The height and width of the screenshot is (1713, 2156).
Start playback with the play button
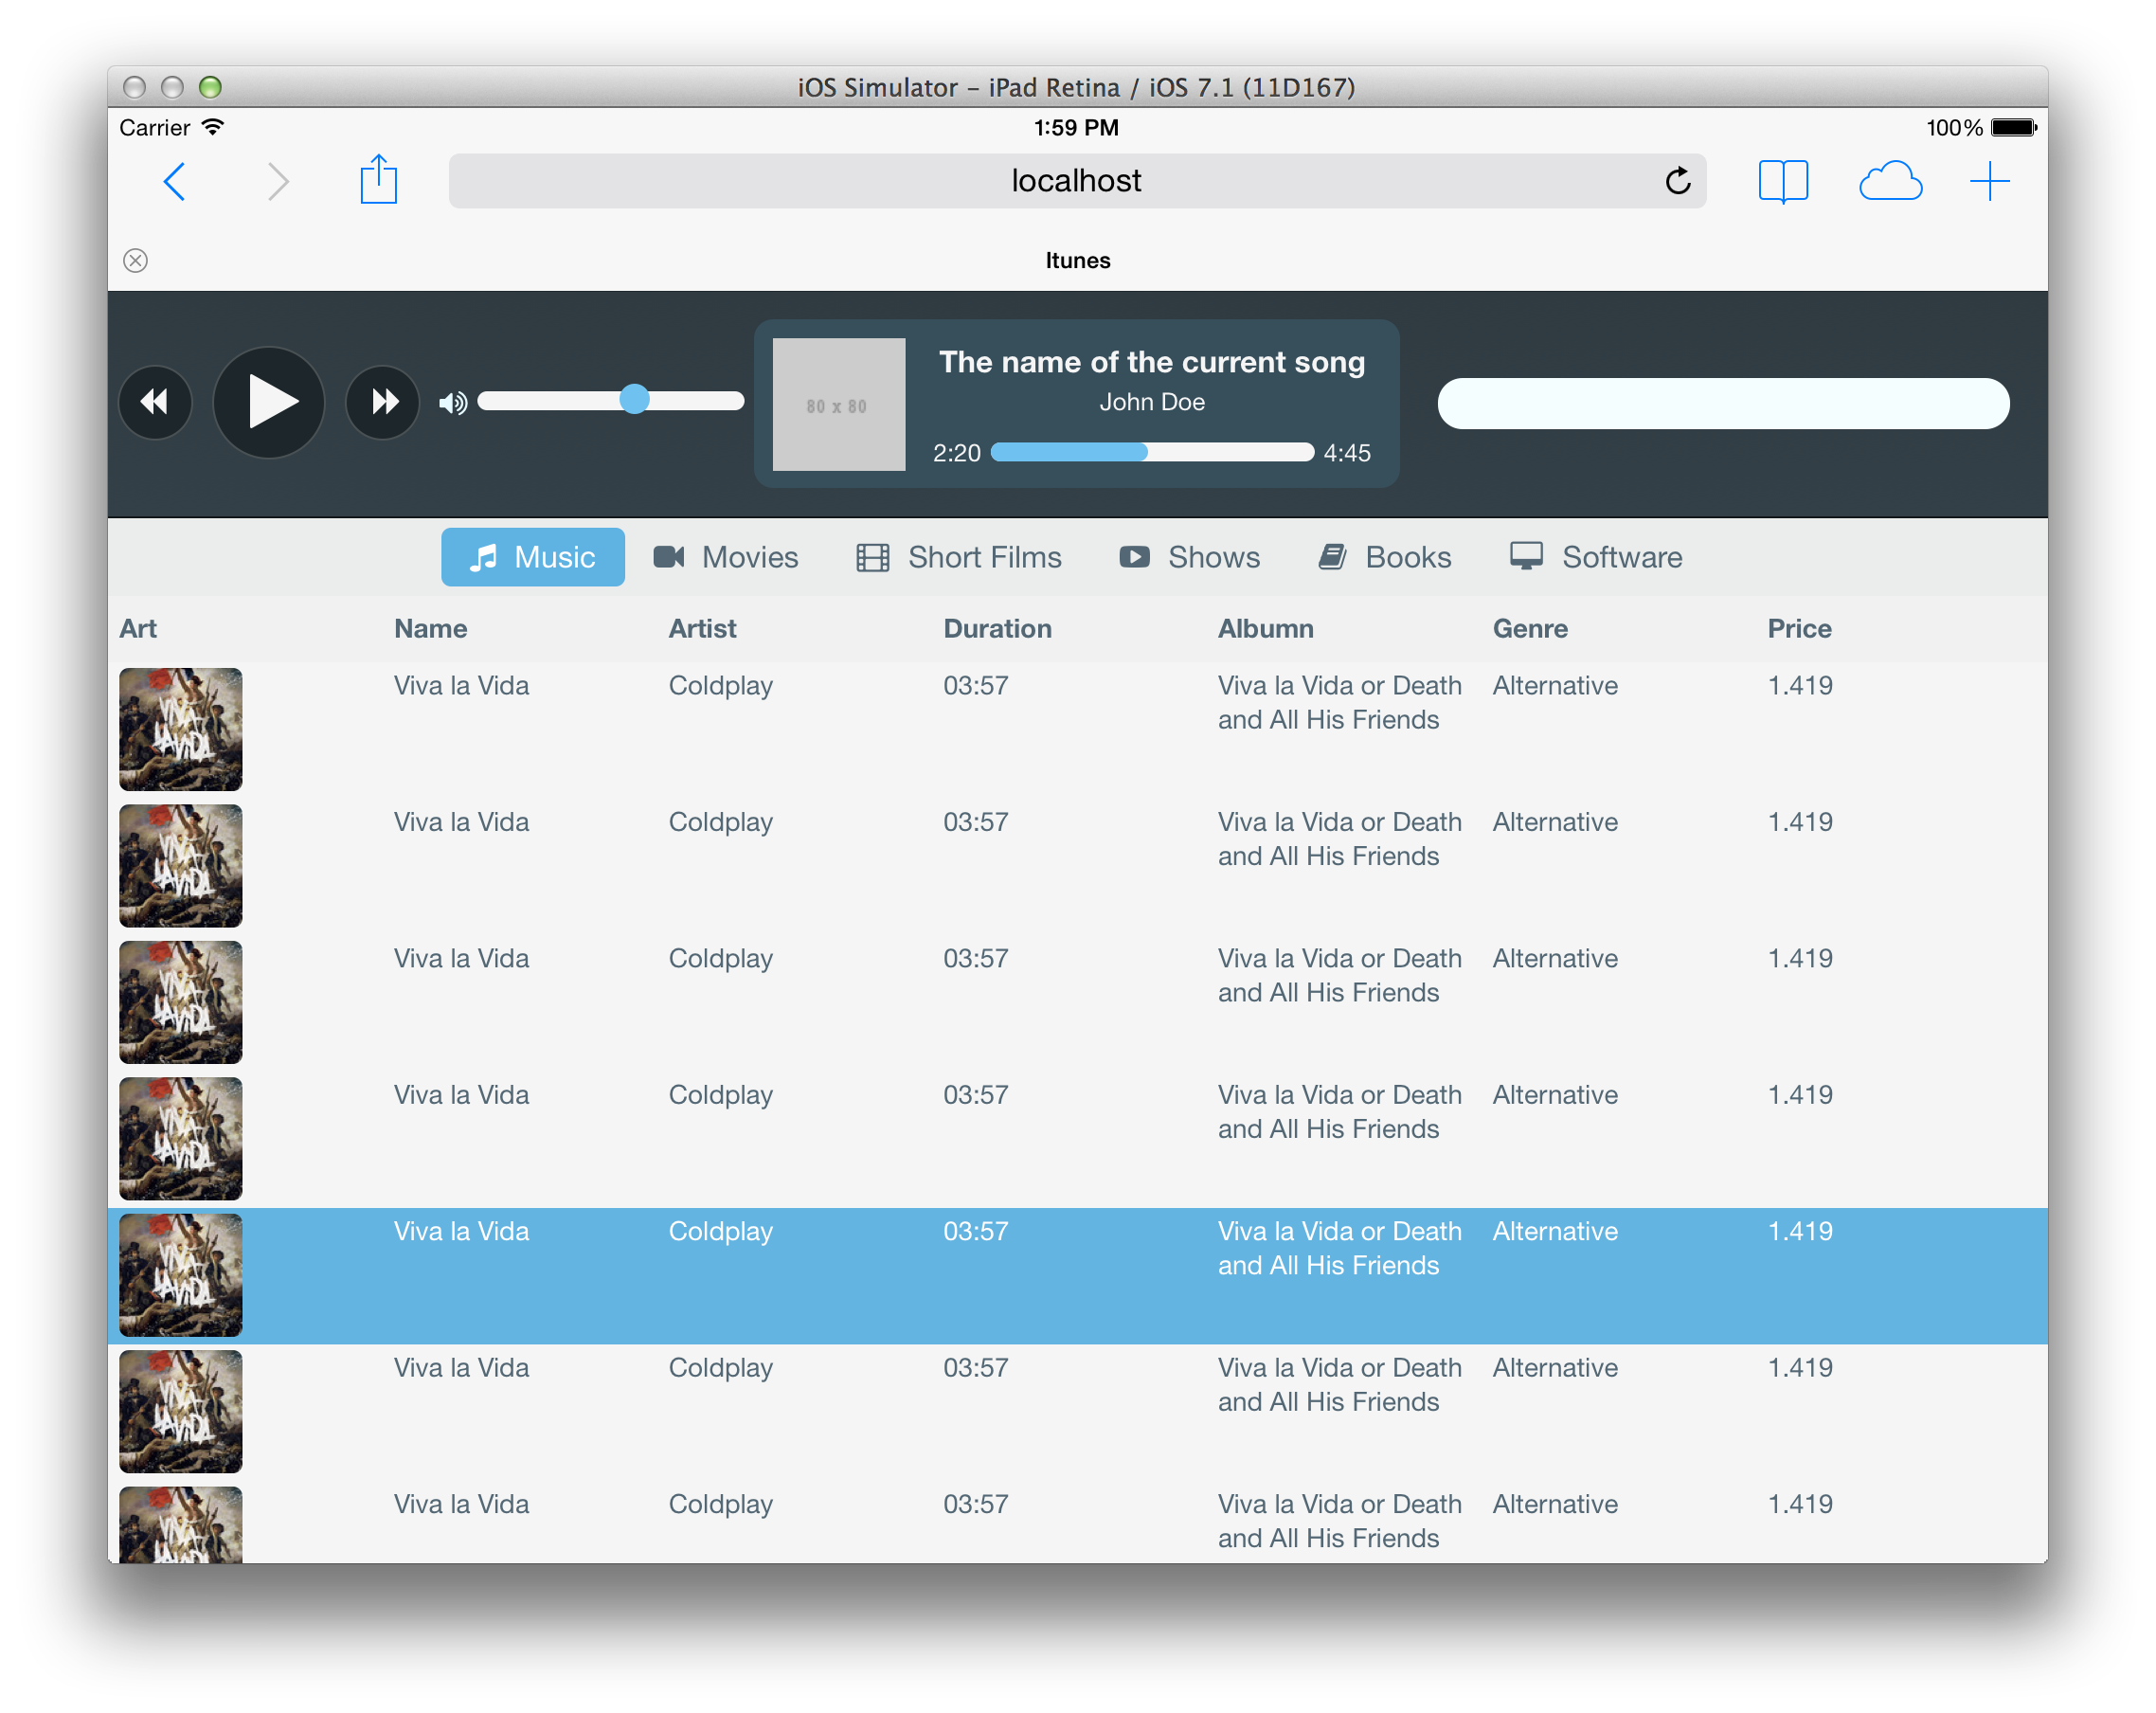coord(269,403)
